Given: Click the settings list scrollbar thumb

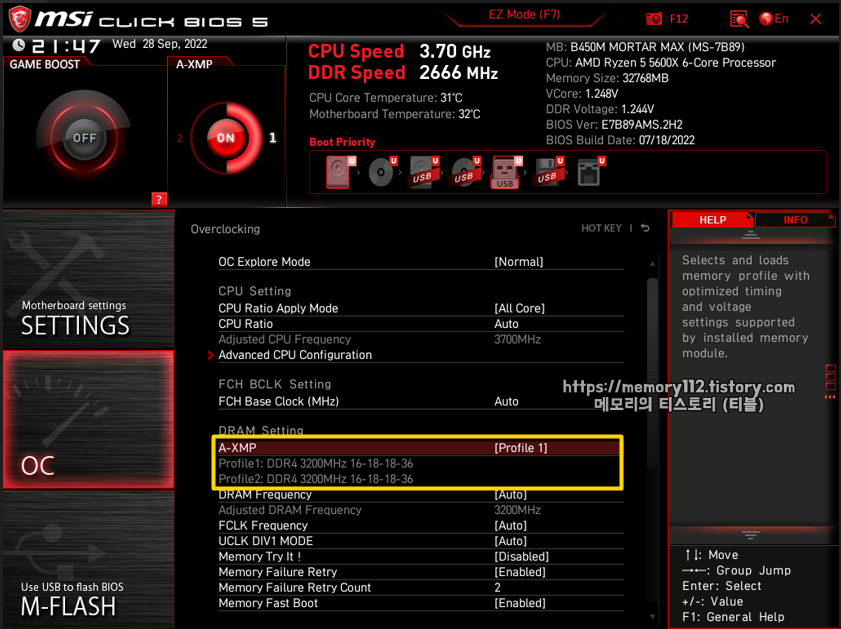Looking at the screenshot, I should coord(652,373).
